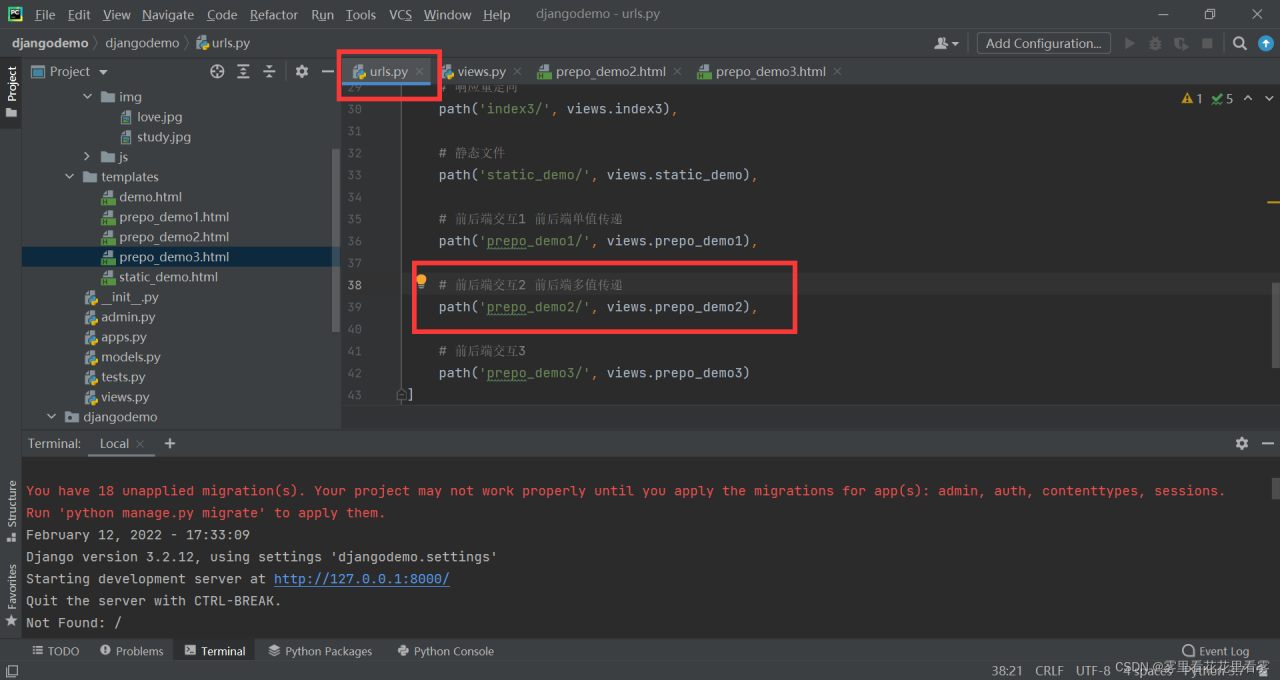This screenshot has width=1280, height=680.
Task: Hide the Project tool window
Action: point(327,71)
